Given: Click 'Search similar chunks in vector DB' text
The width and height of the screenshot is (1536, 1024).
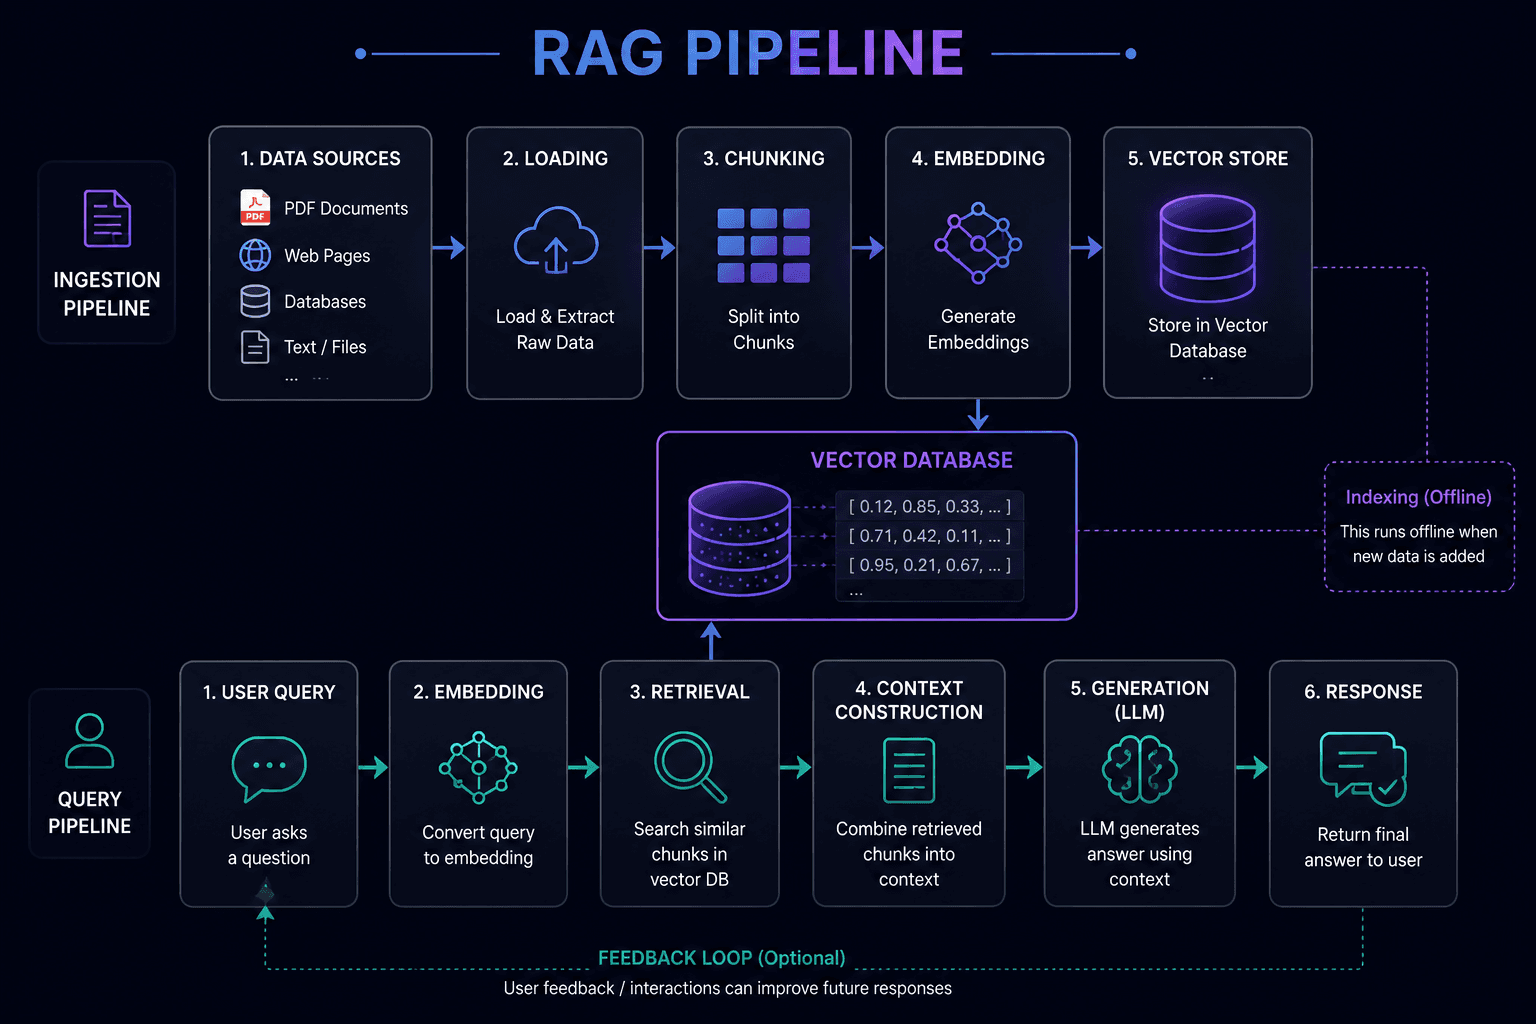Looking at the screenshot, I should (x=690, y=854).
